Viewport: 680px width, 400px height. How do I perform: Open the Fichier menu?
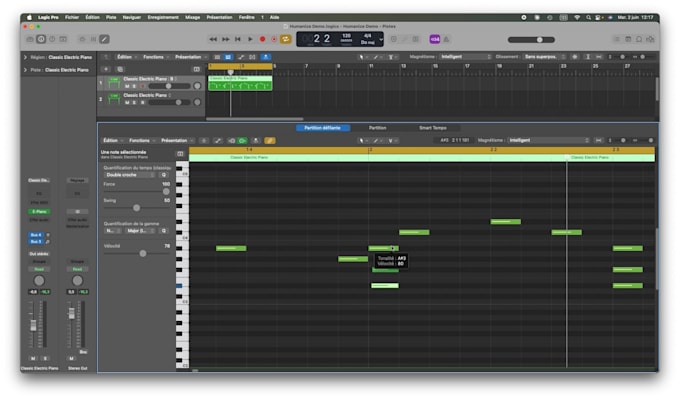(72, 17)
